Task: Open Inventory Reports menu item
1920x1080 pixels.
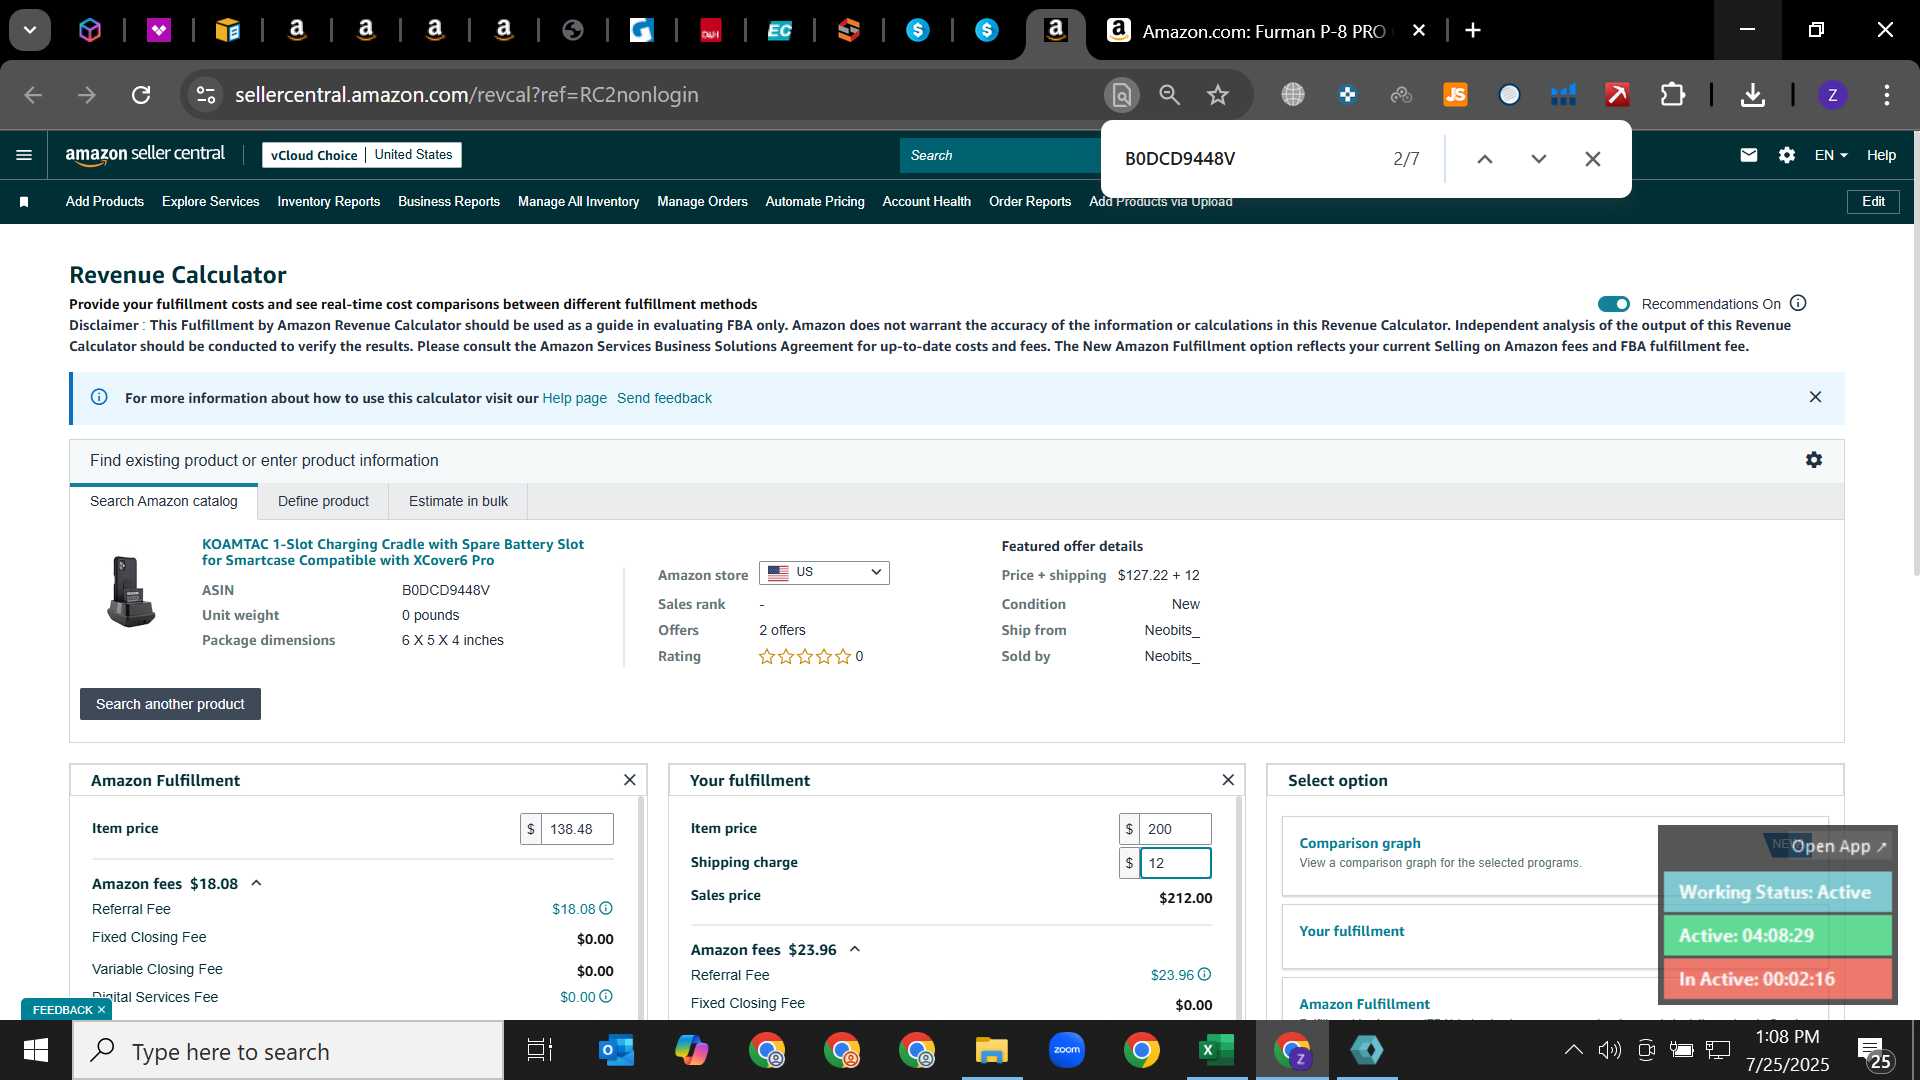Action: coord(328,202)
